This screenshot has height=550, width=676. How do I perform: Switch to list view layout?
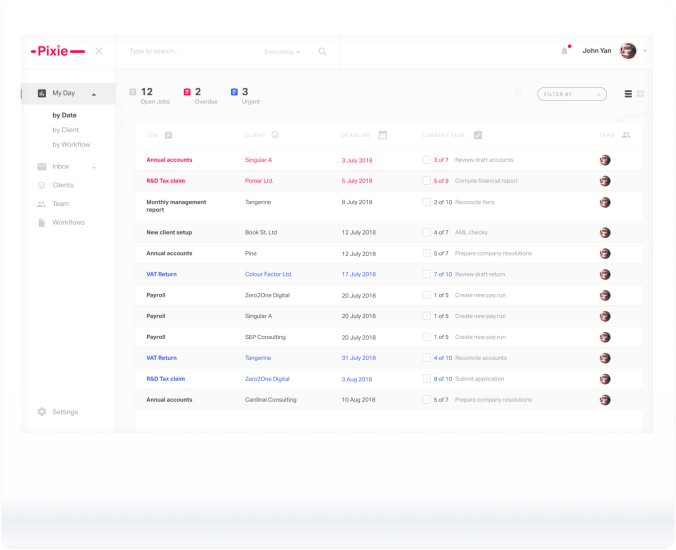tap(628, 94)
